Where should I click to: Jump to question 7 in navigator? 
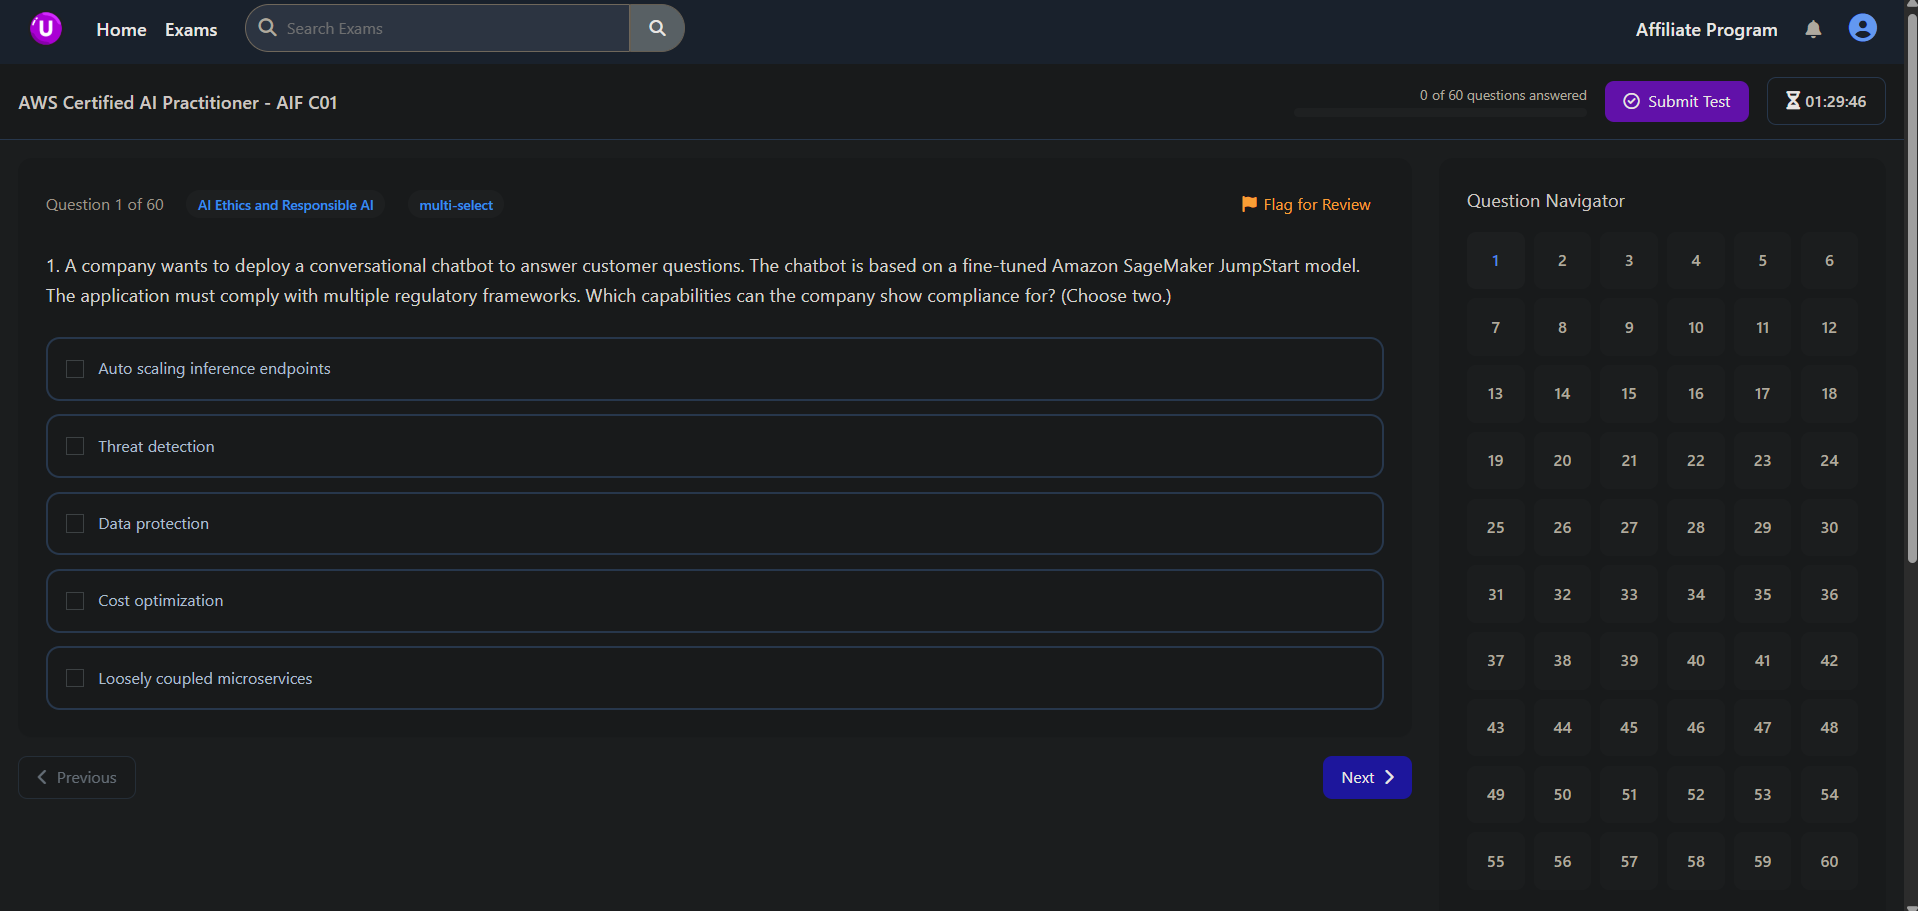tap(1496, 327)
